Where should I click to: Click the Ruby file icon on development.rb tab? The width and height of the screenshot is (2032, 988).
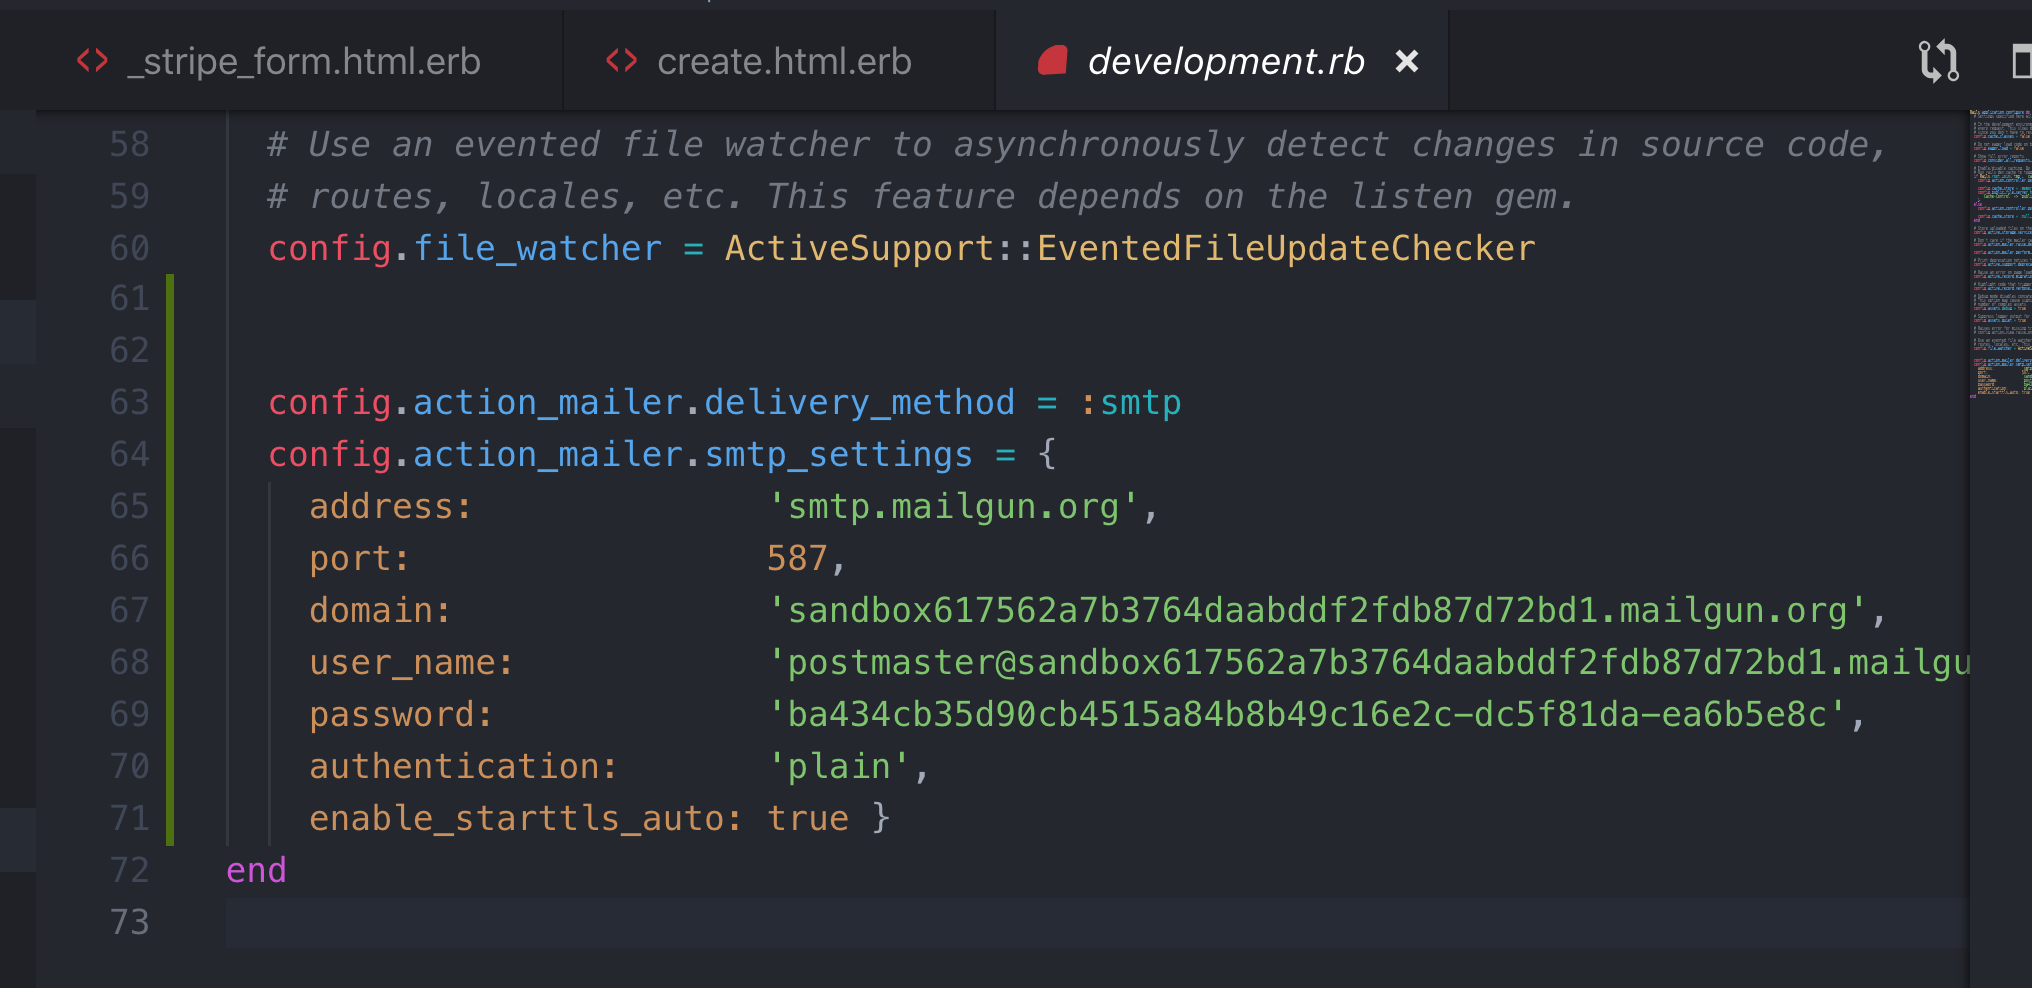coord(1053,61)
